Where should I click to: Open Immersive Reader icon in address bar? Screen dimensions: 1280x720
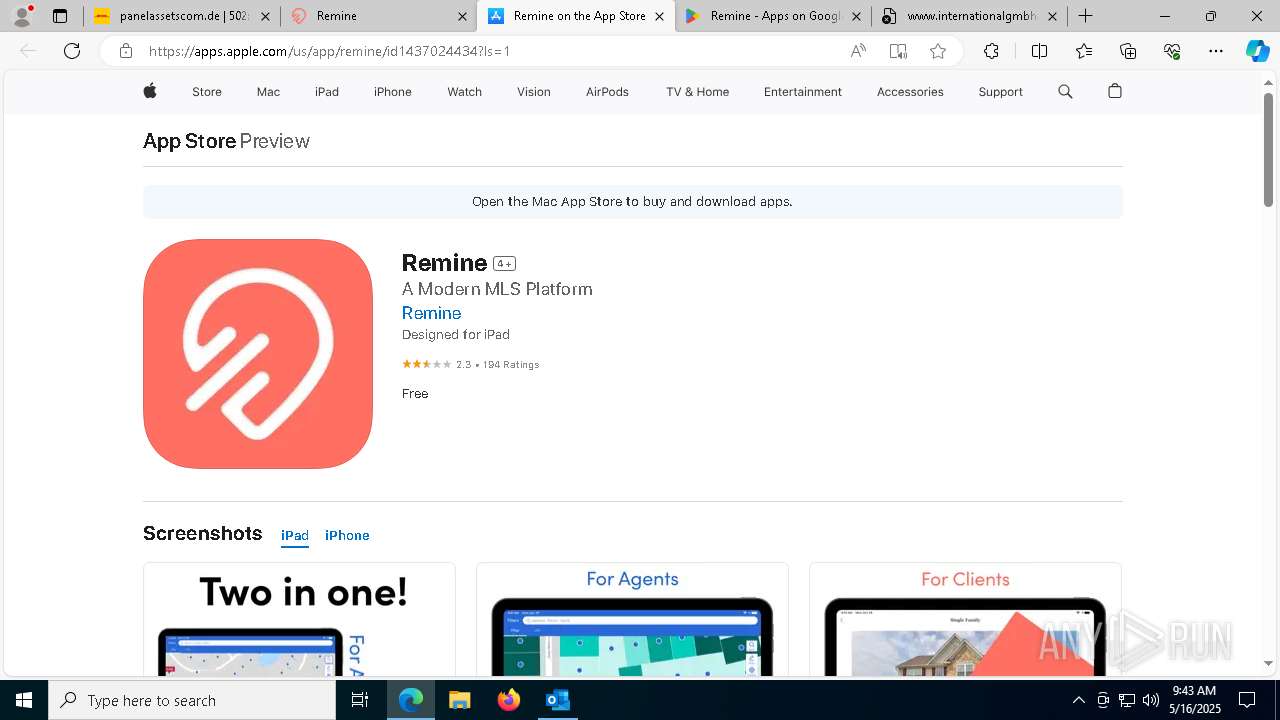[898, 51]
